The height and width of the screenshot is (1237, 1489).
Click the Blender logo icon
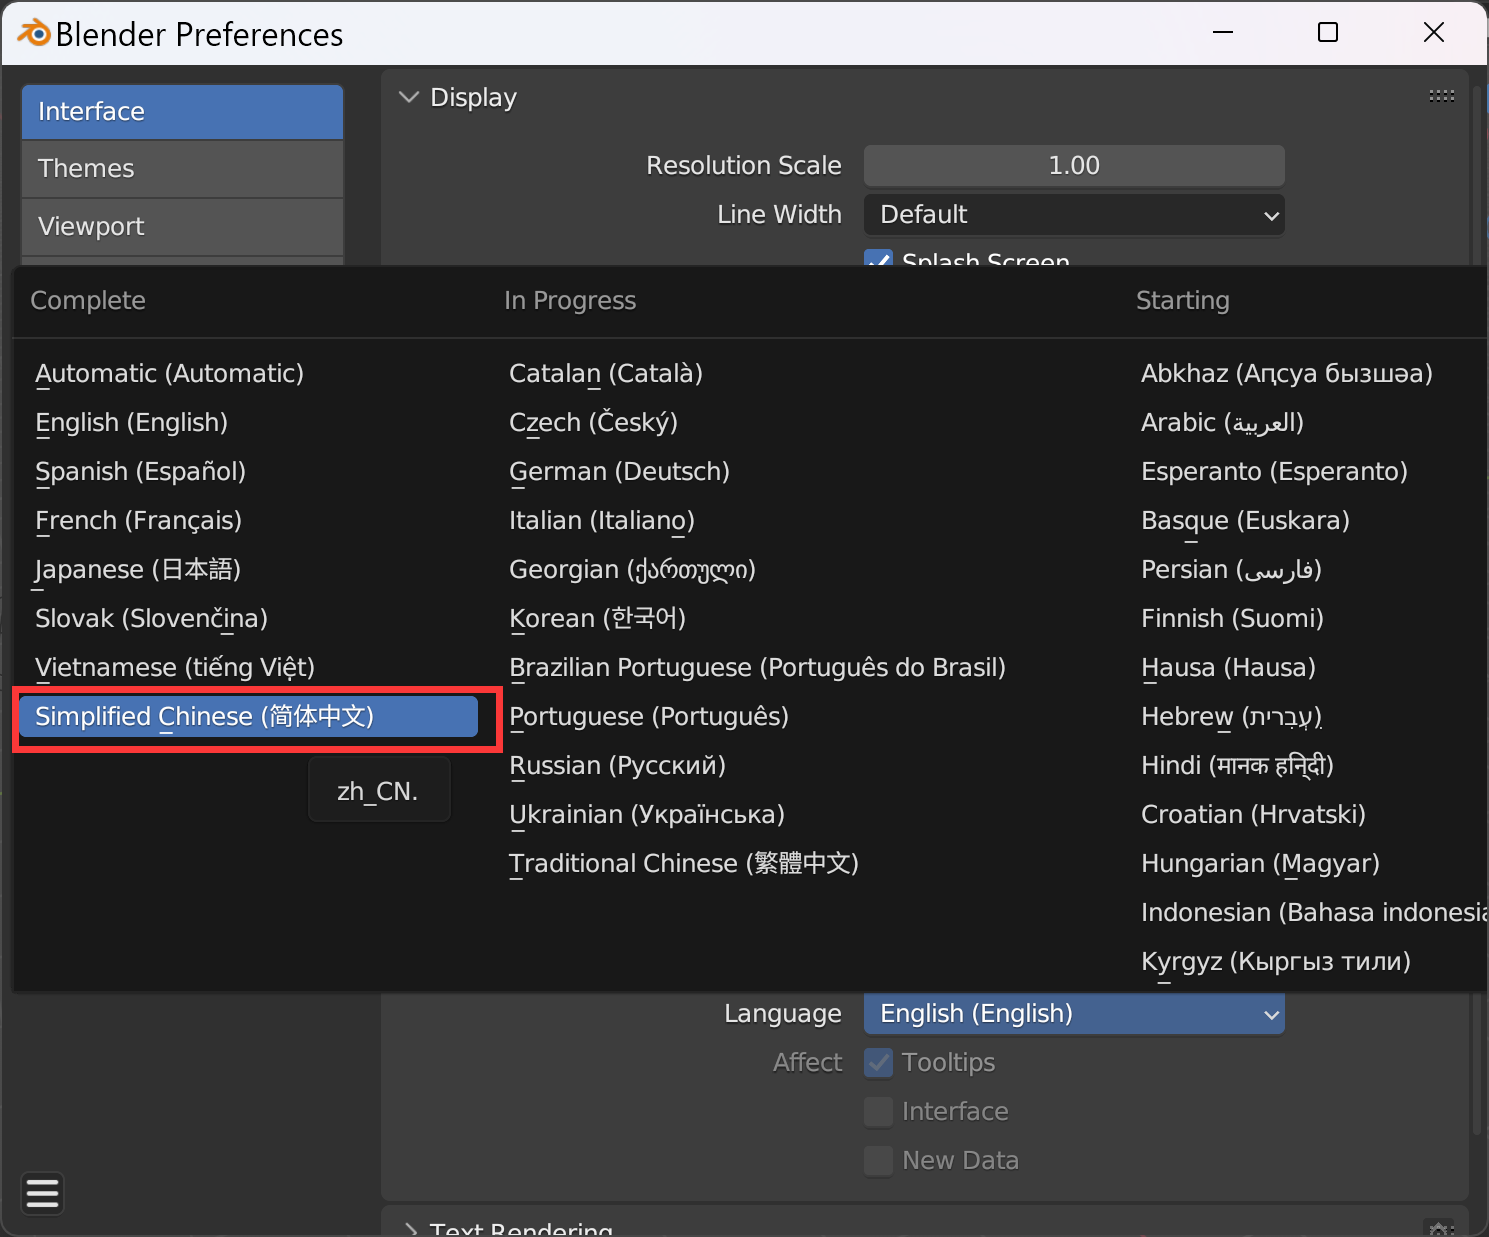coord(34,33)
